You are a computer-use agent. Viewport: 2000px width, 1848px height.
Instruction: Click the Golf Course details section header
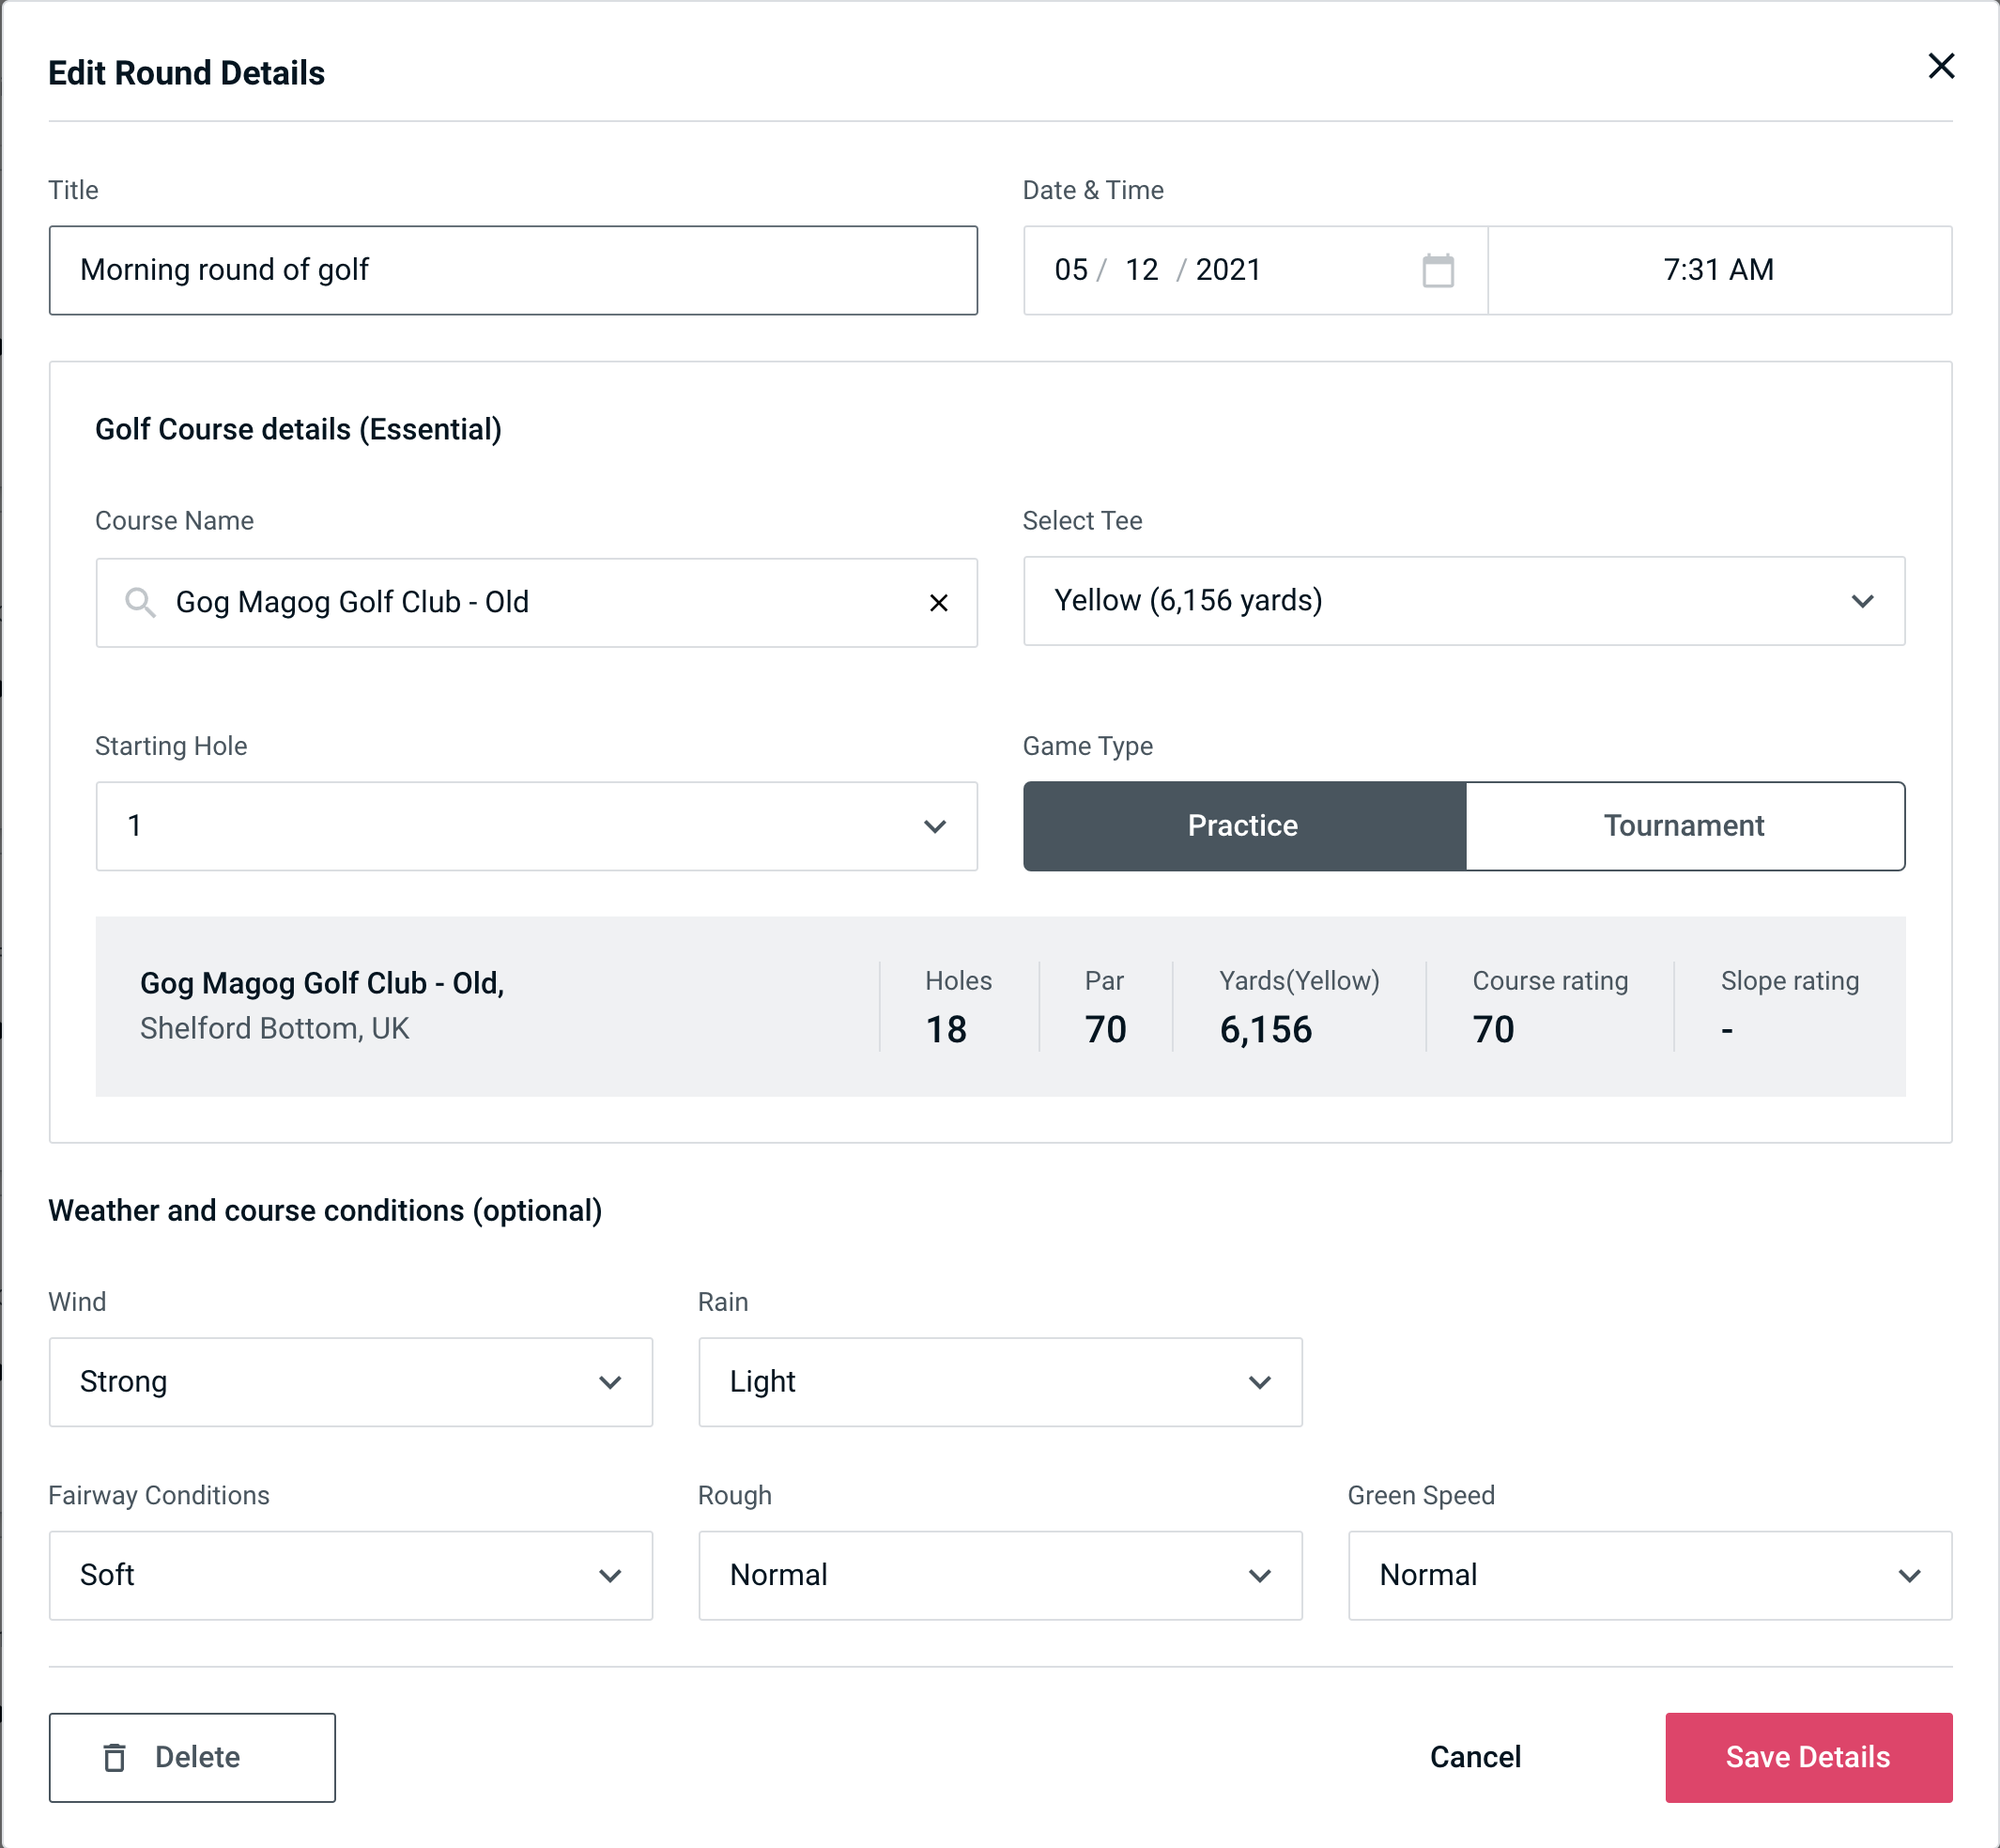coord(298,426)
